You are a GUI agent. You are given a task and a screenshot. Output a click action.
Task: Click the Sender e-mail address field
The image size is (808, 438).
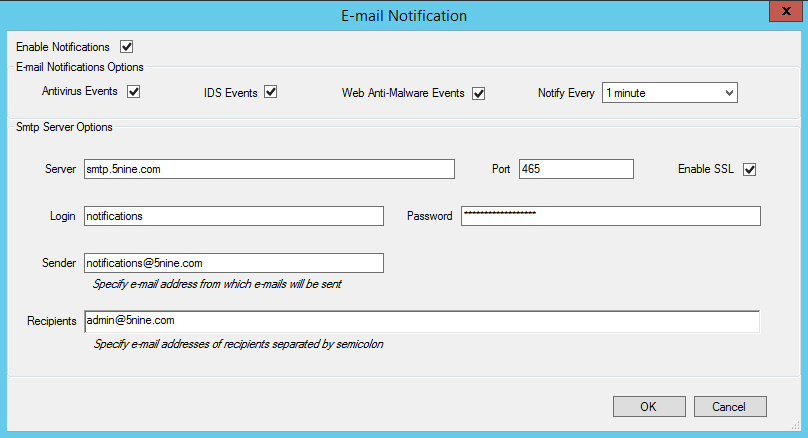click(233, 263)
